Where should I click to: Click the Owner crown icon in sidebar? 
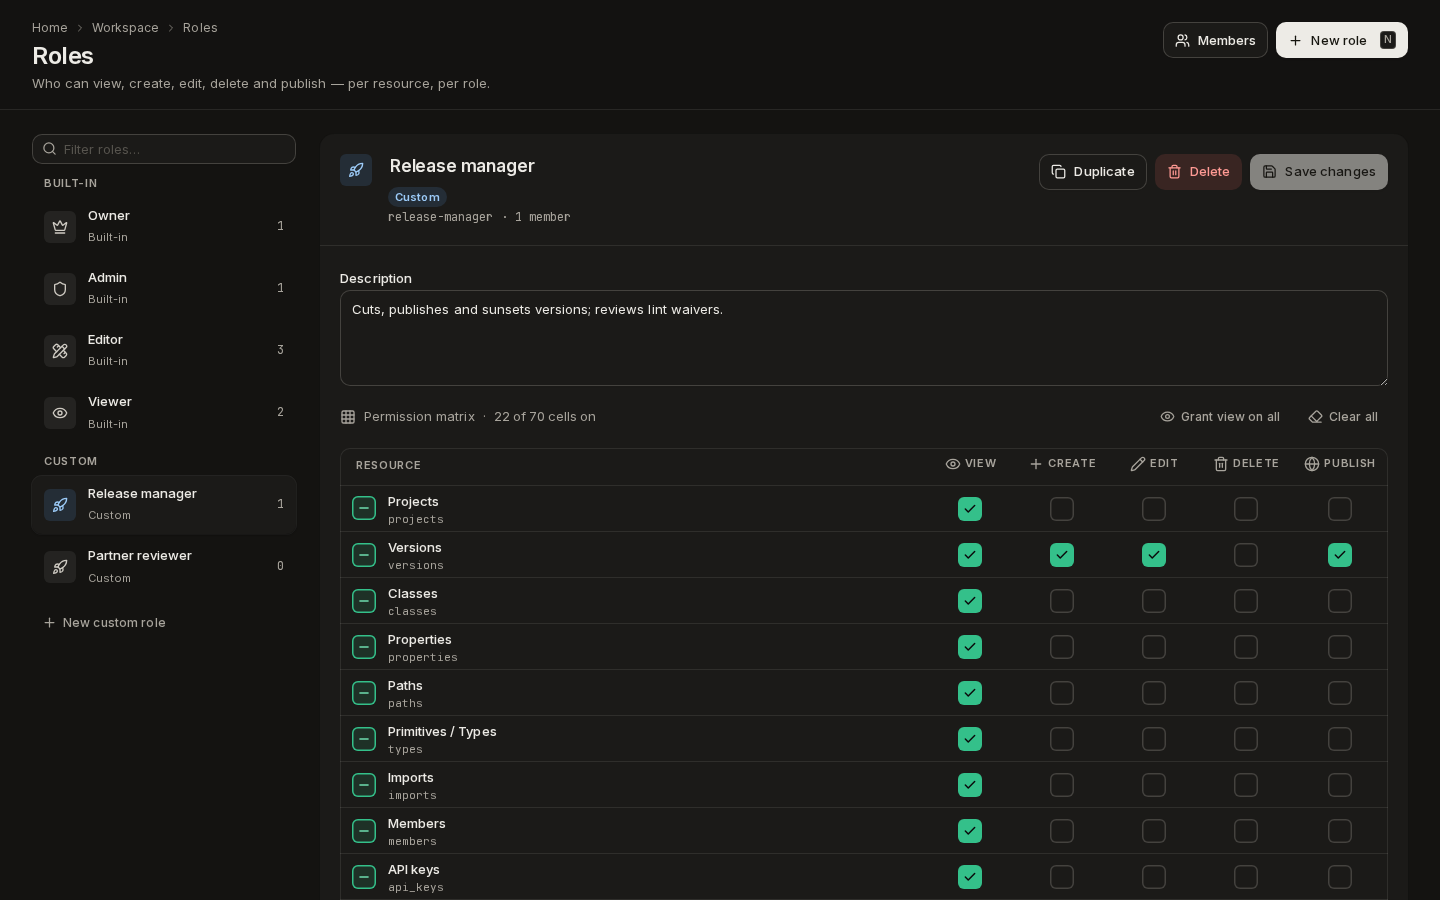tap(60, 227)
